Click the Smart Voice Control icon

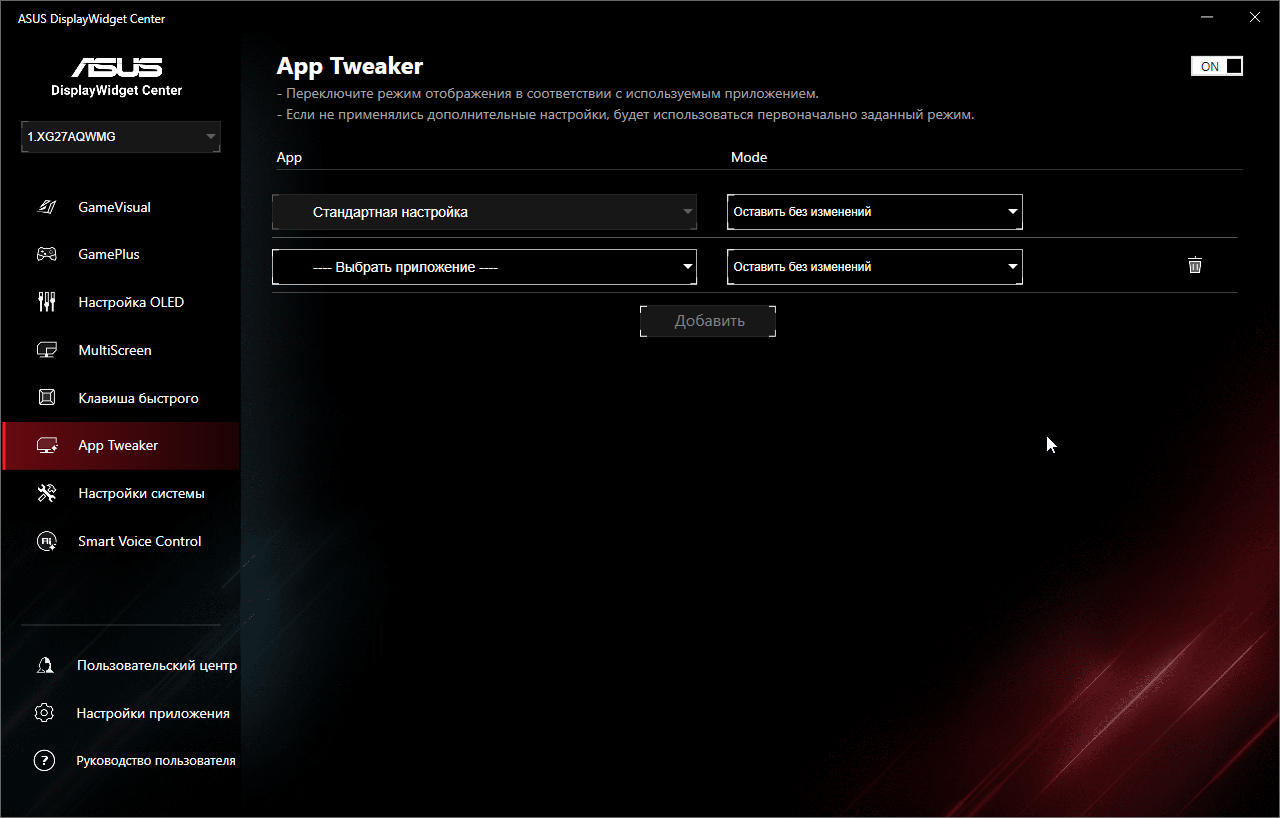pyautogui.click(x=46, y=541)
